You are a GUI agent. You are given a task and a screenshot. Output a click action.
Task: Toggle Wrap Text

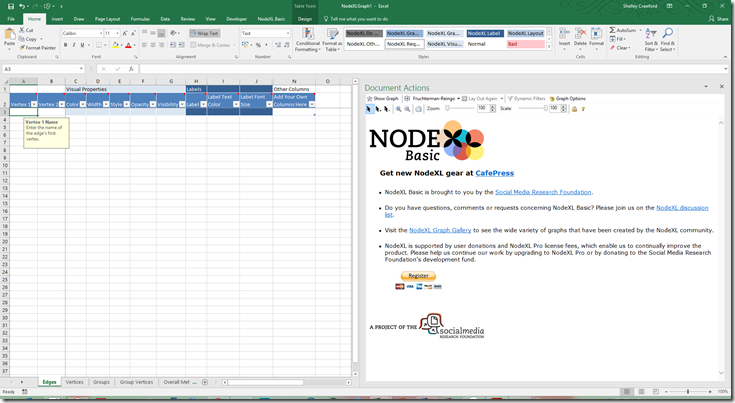pos(204,33)
